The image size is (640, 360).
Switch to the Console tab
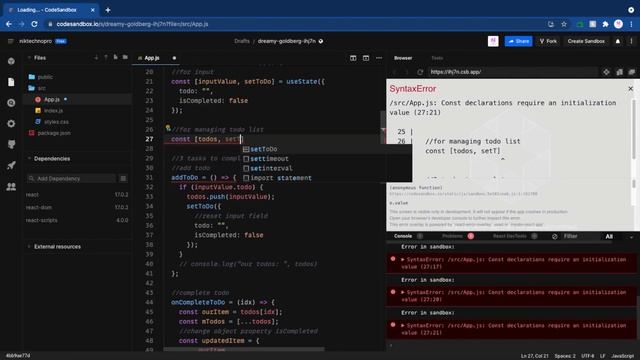pos(403,236)
